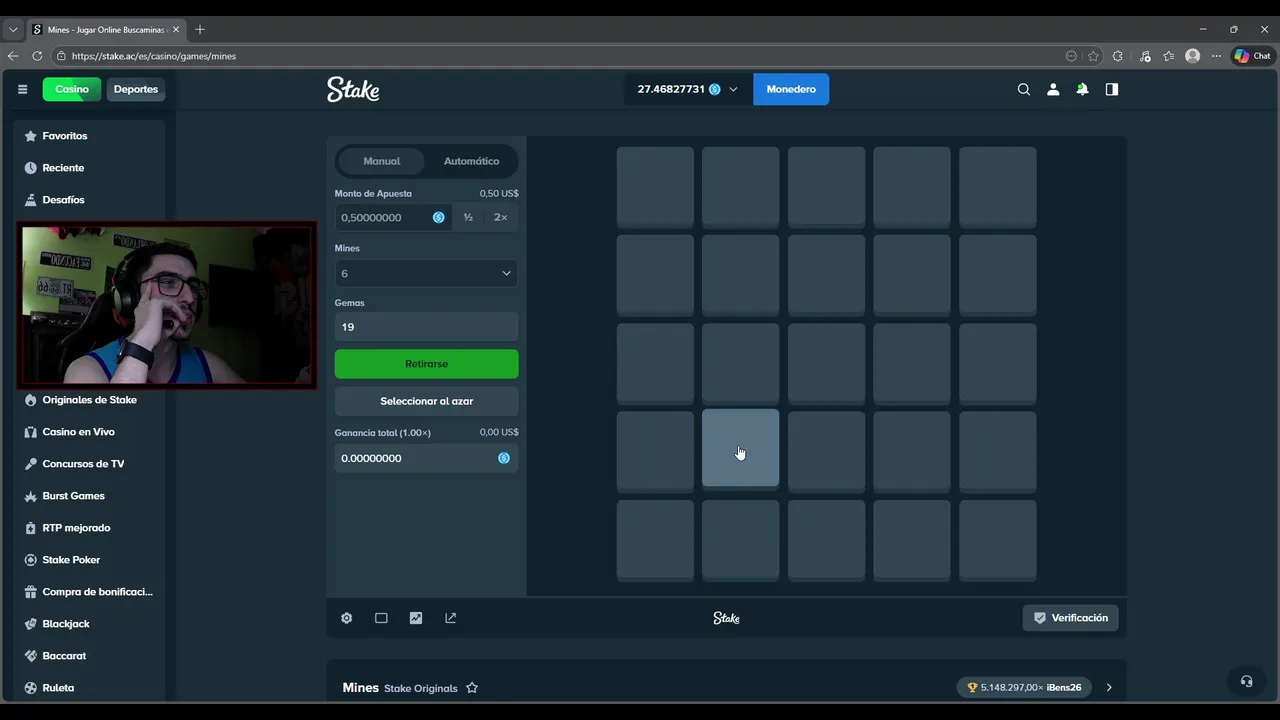
Task: Click the browser refresh icon
Action: (x=37, y=56)
